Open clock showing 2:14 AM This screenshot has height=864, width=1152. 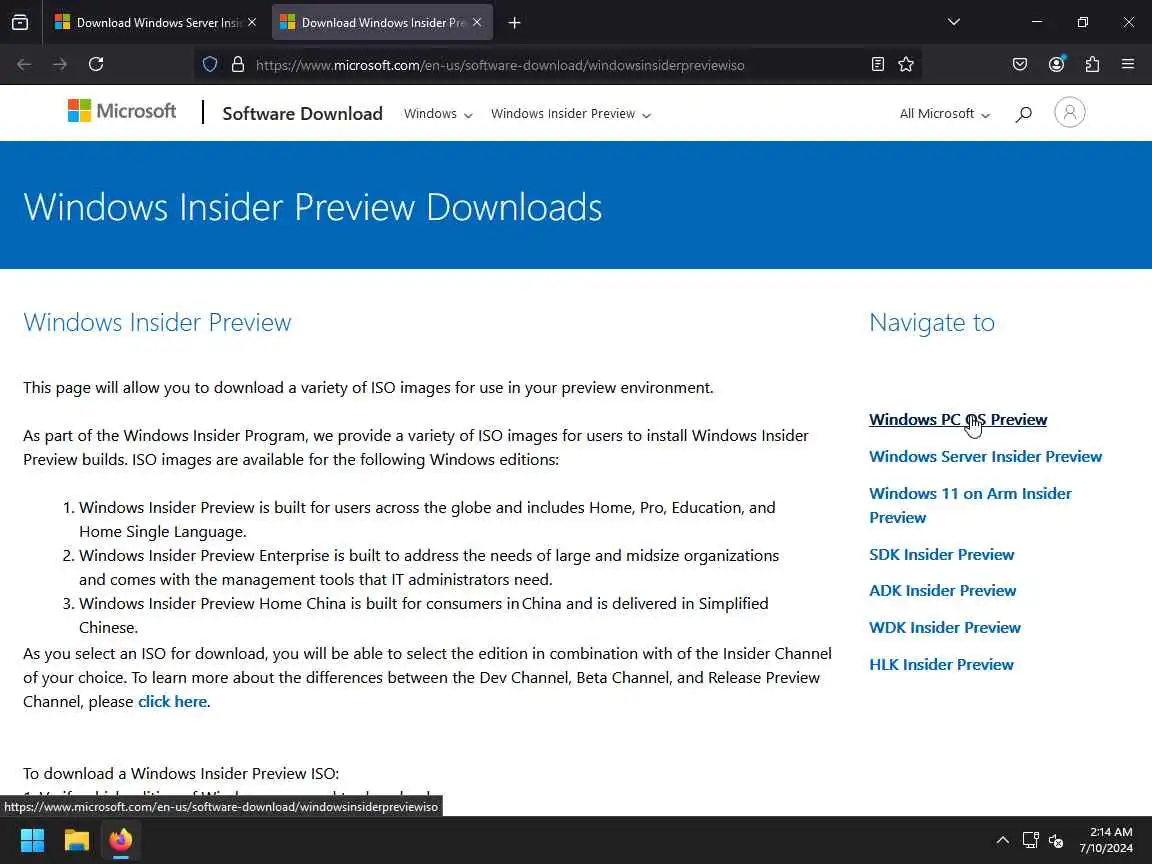1106,840
